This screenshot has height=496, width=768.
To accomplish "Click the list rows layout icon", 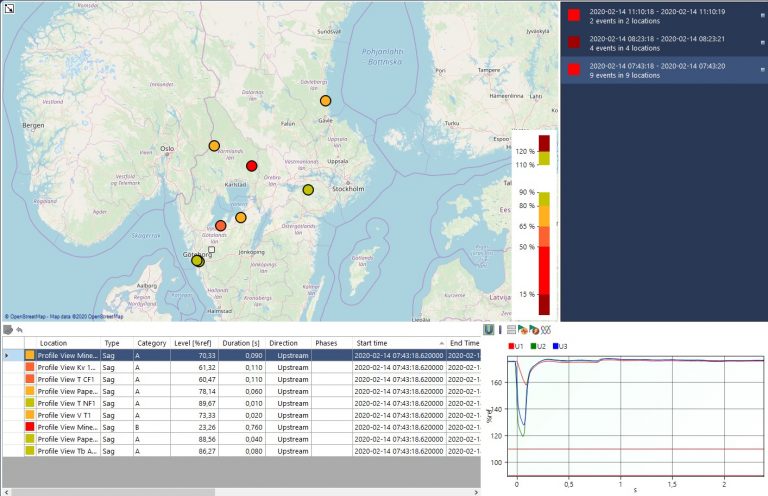I will coord(511,330).
